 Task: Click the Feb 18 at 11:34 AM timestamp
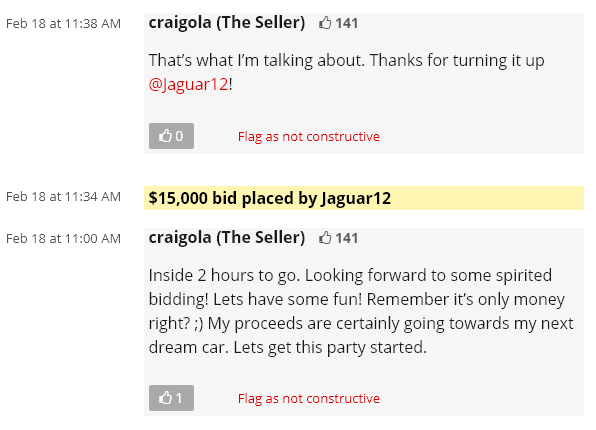click(x=63, y=197)
